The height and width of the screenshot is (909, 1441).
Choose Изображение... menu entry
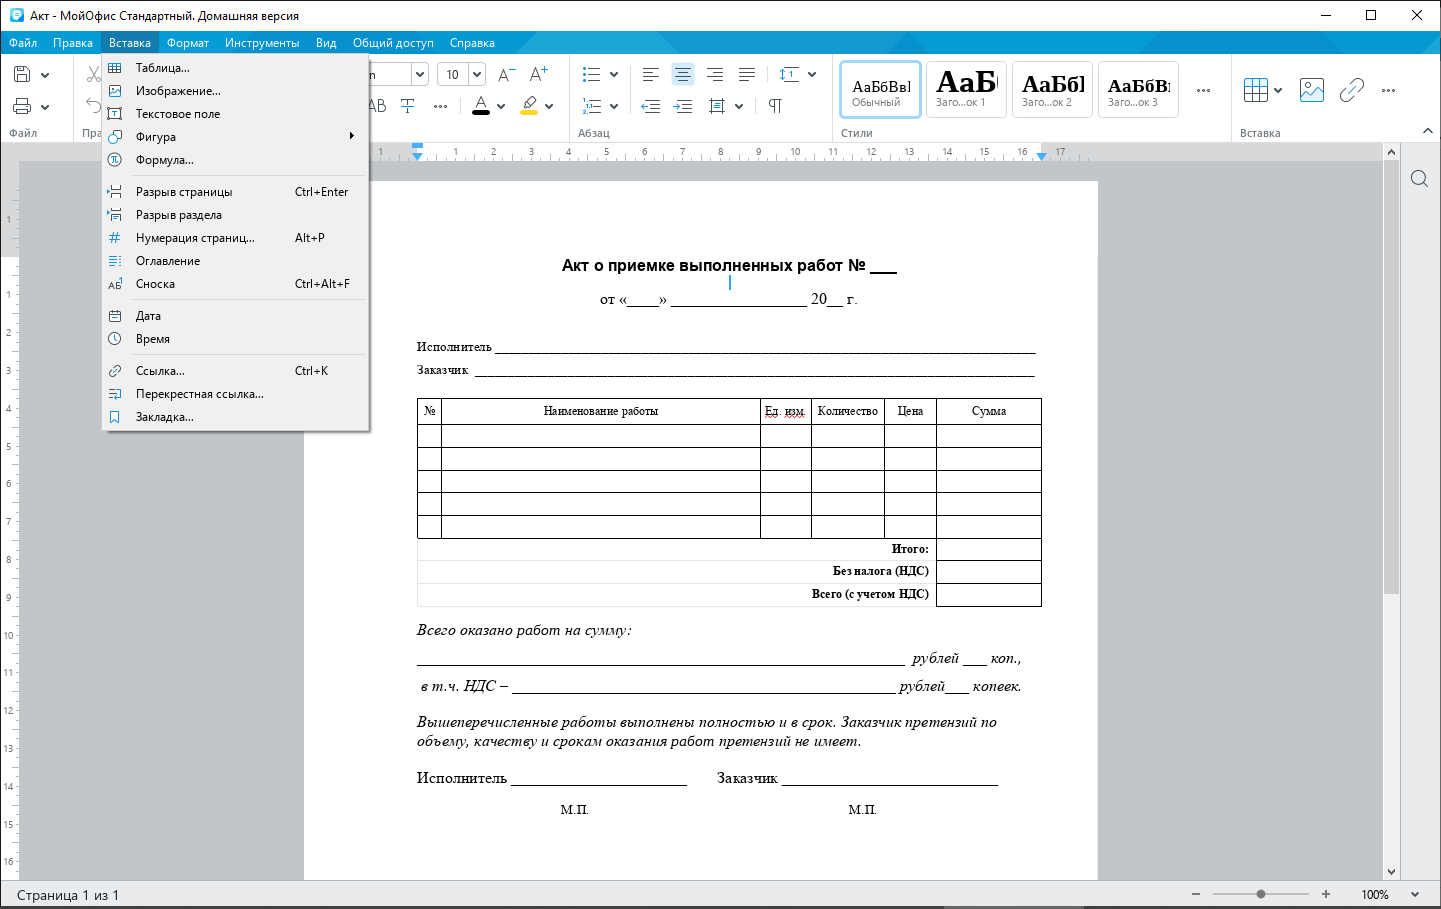click(236, 91)
